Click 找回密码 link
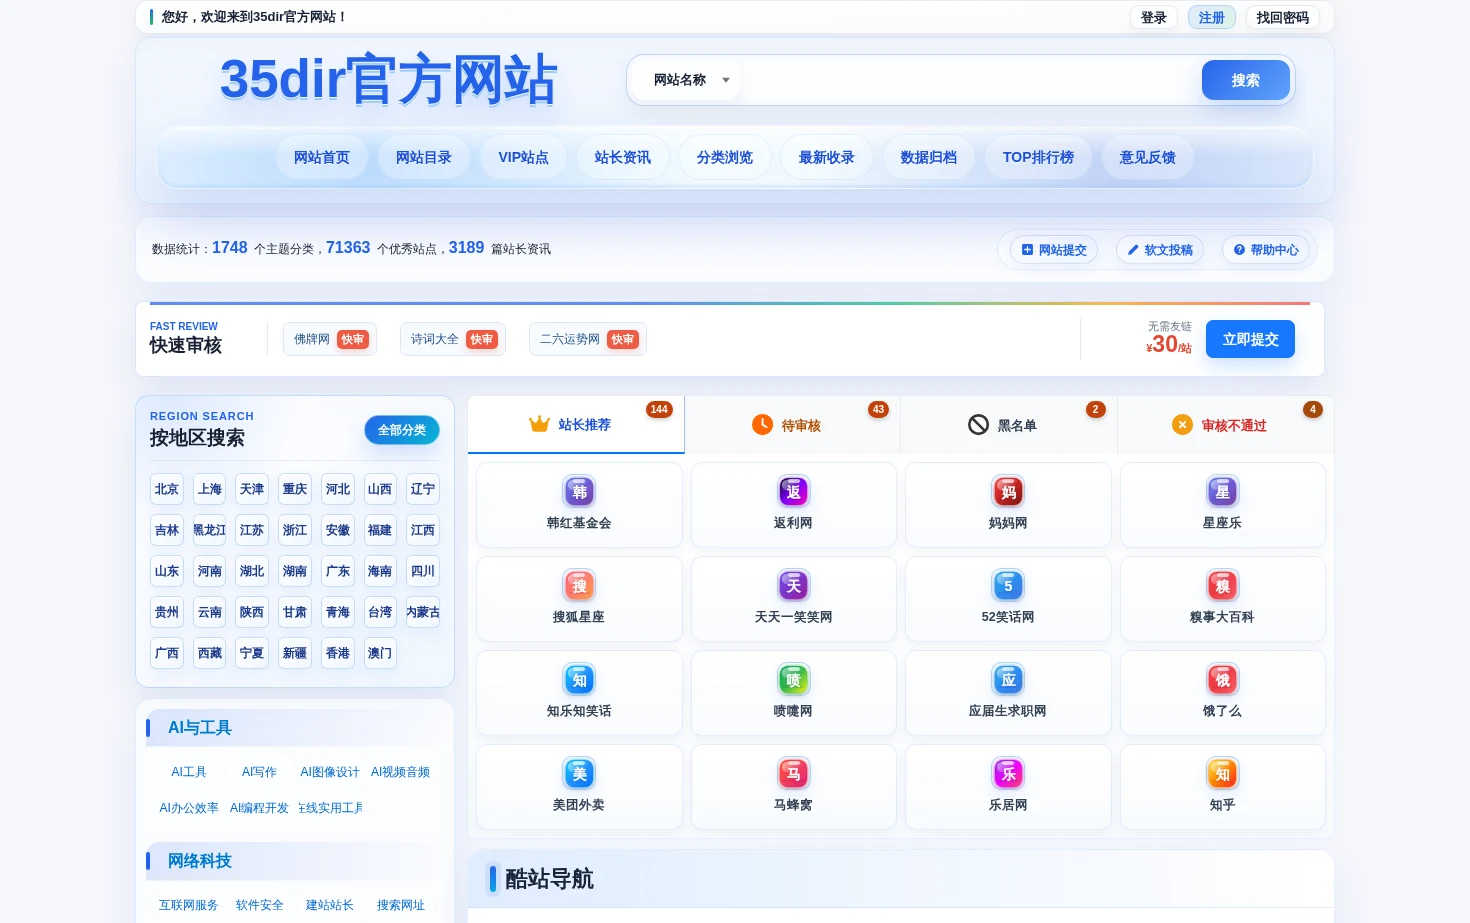This screenshot has height=923, width=1470. click(x=1283, y=17)
